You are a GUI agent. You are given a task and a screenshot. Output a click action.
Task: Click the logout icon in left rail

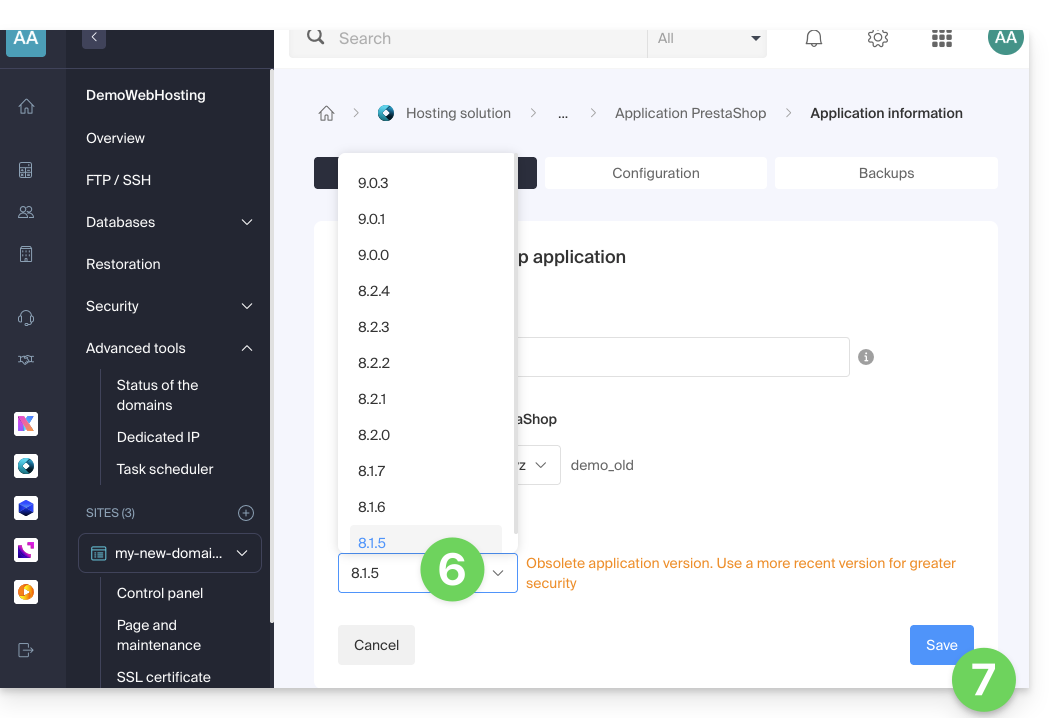point(26,650)
